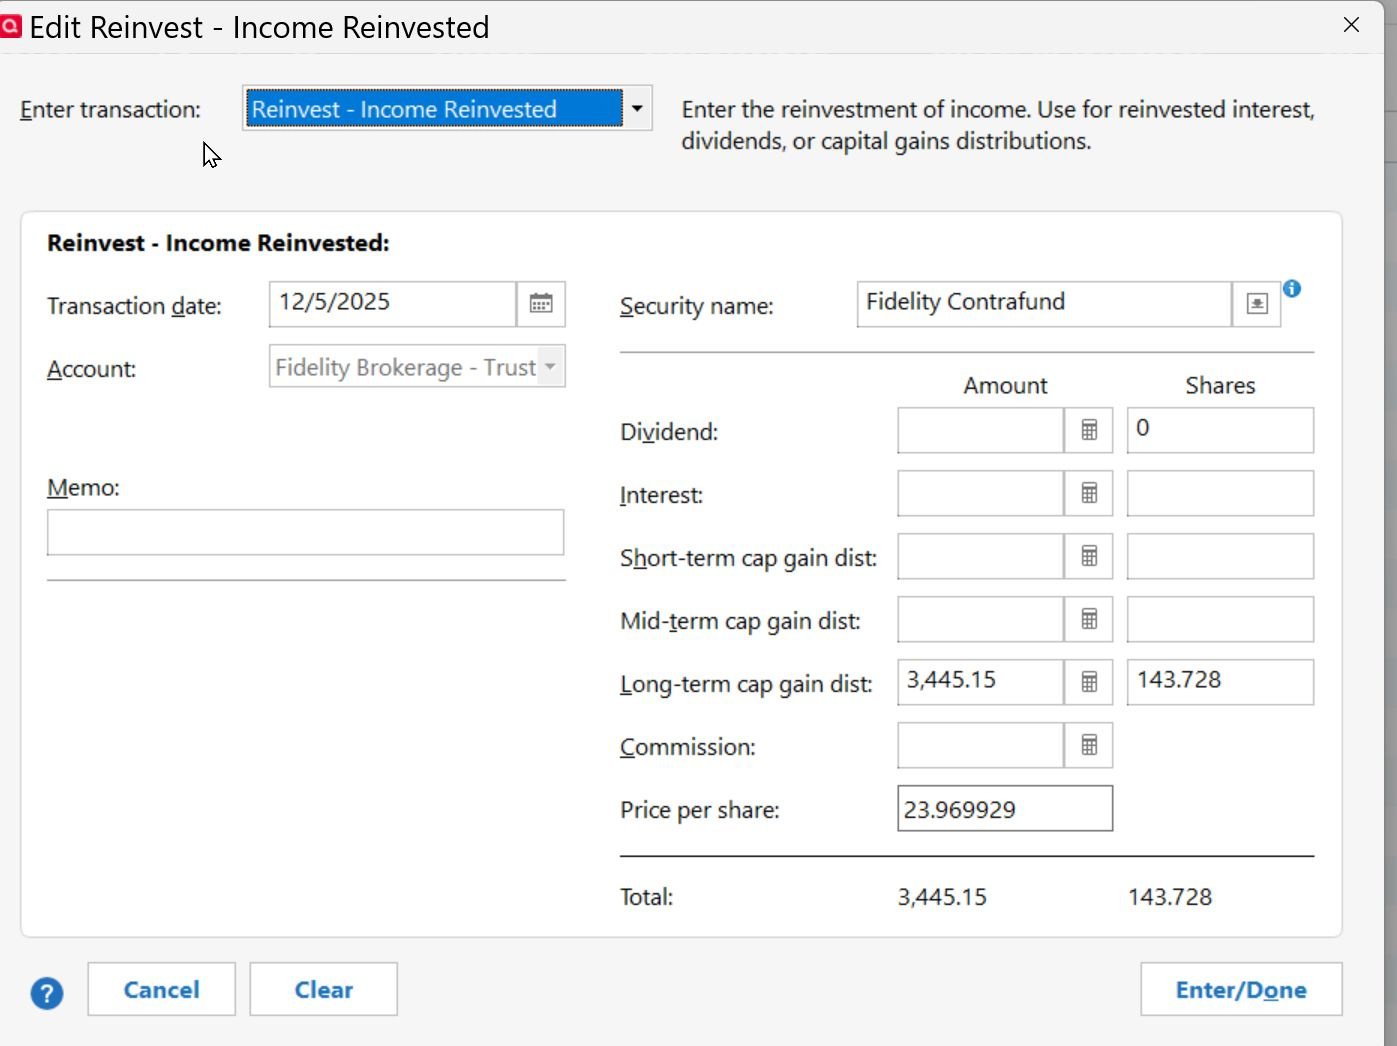Click the Security name label

[697, 306]
